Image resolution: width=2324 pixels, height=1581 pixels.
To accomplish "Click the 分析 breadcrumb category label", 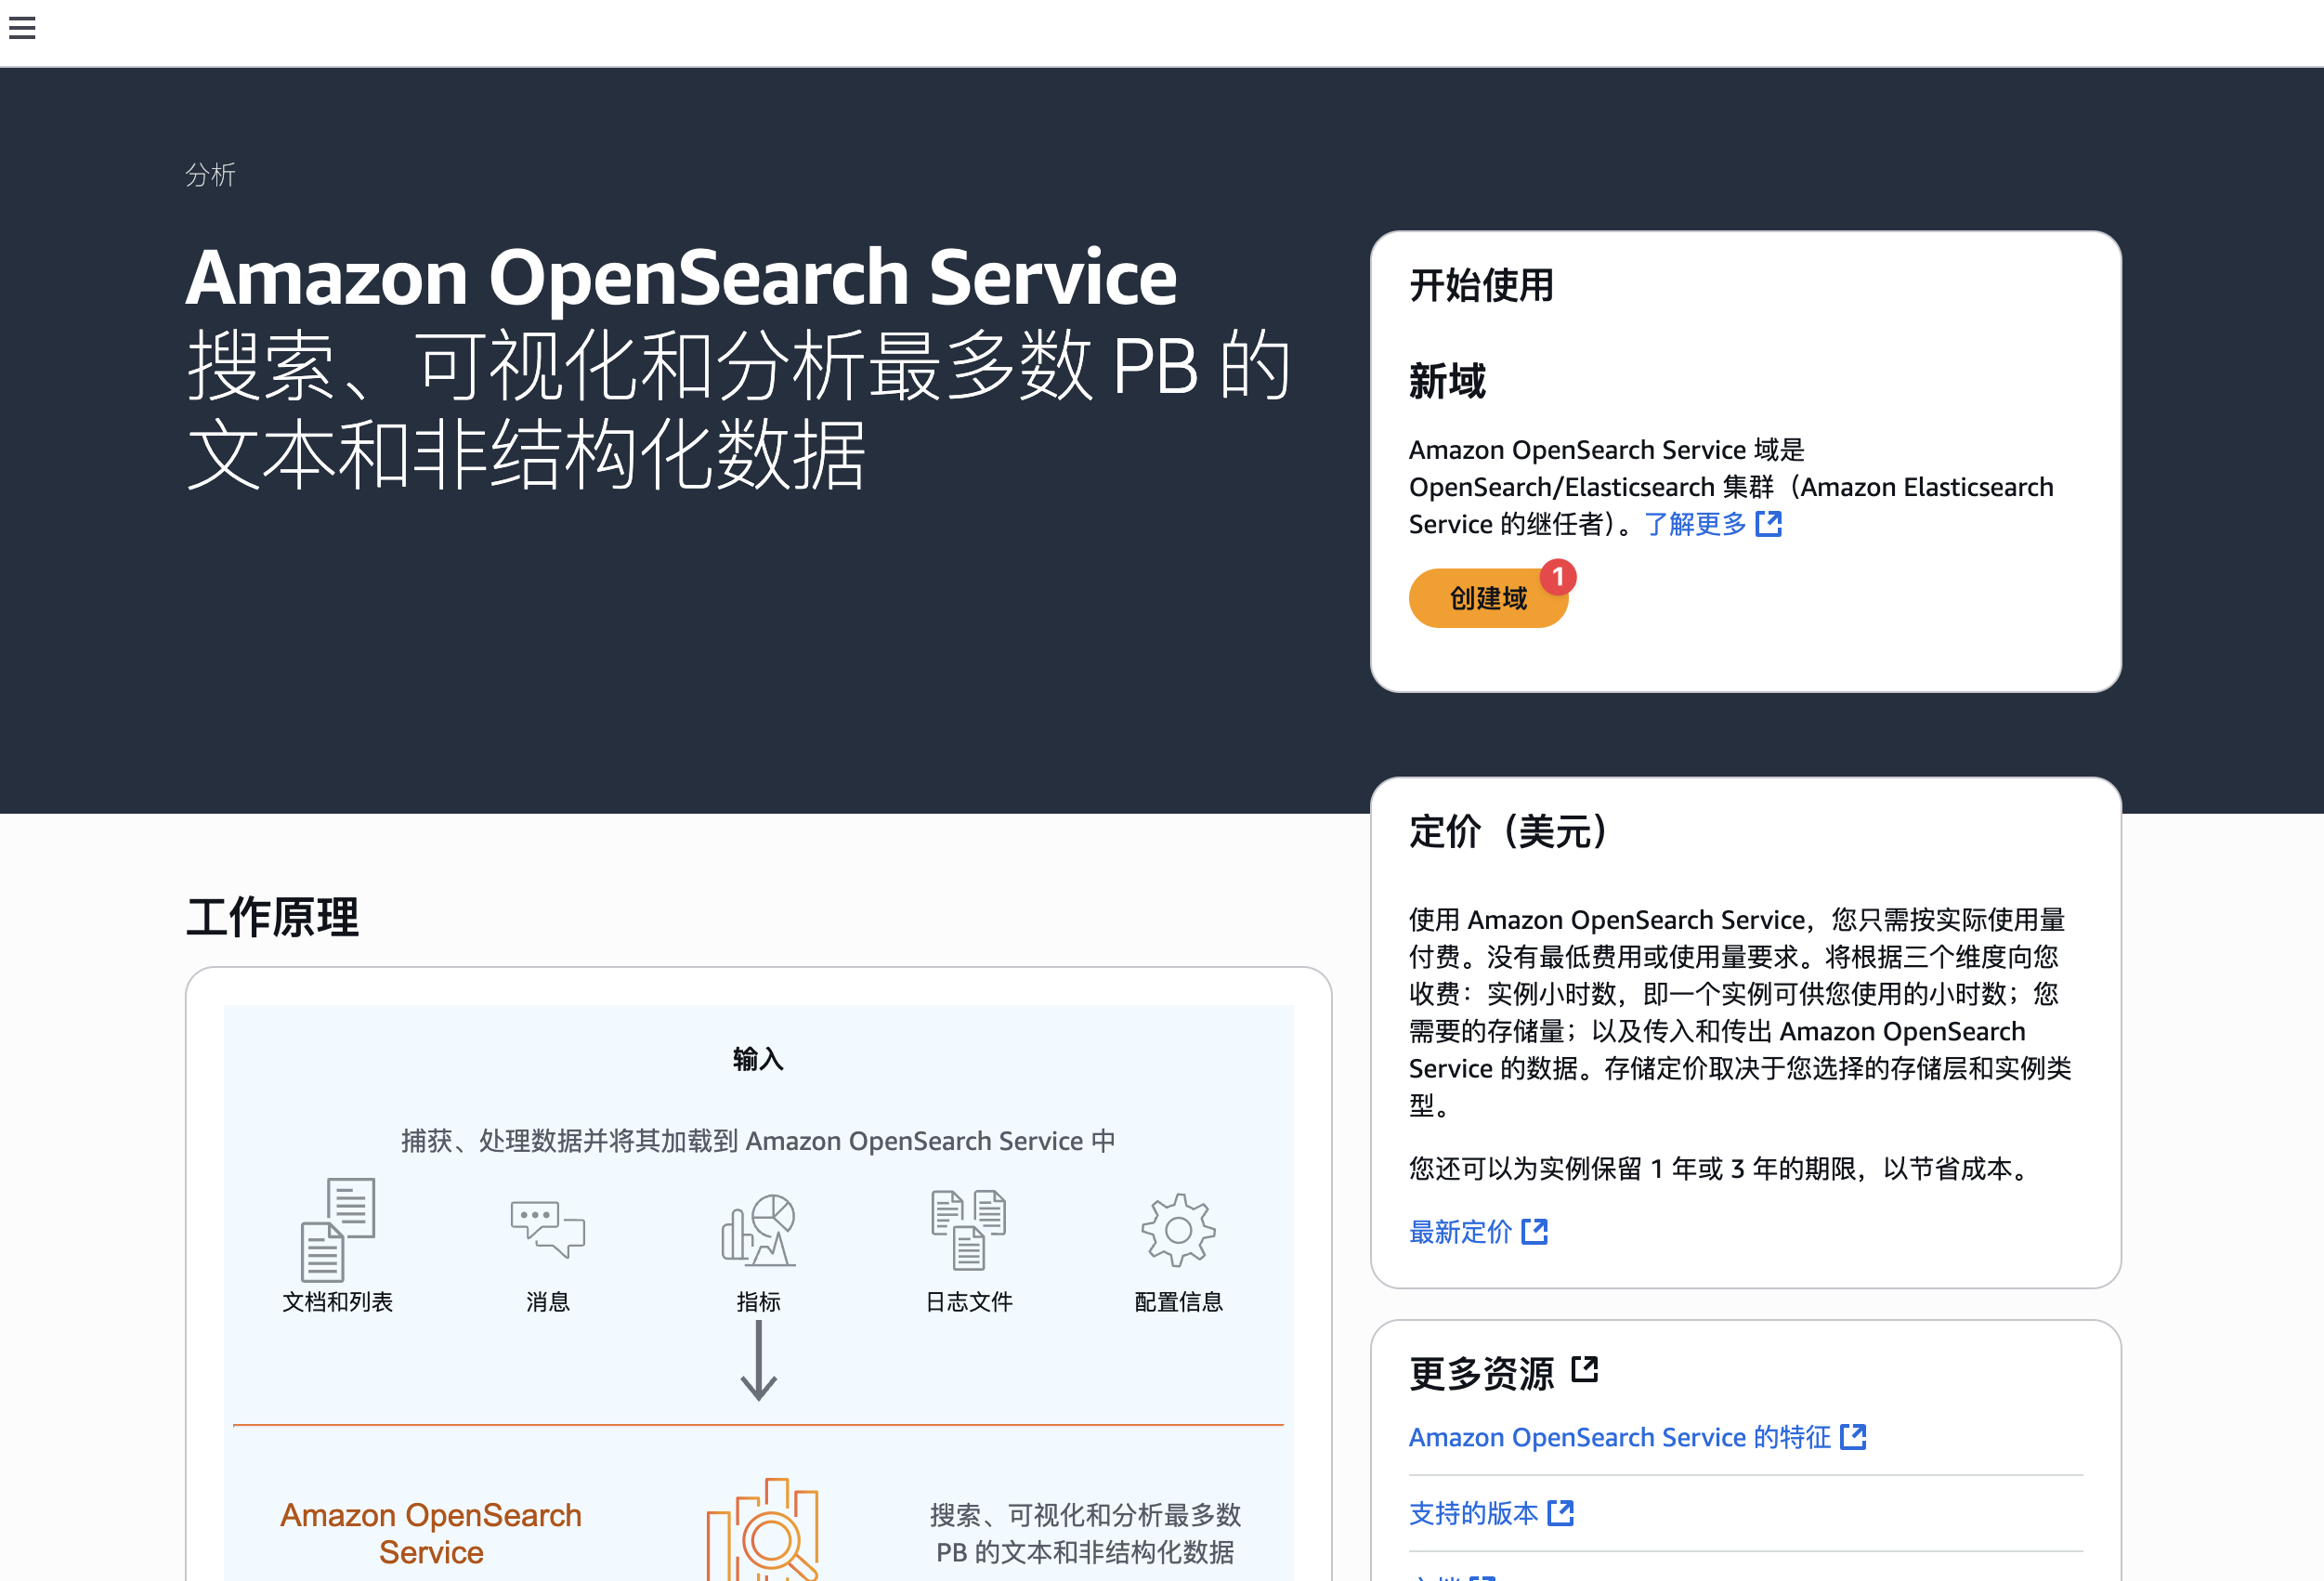I will 210,175.
